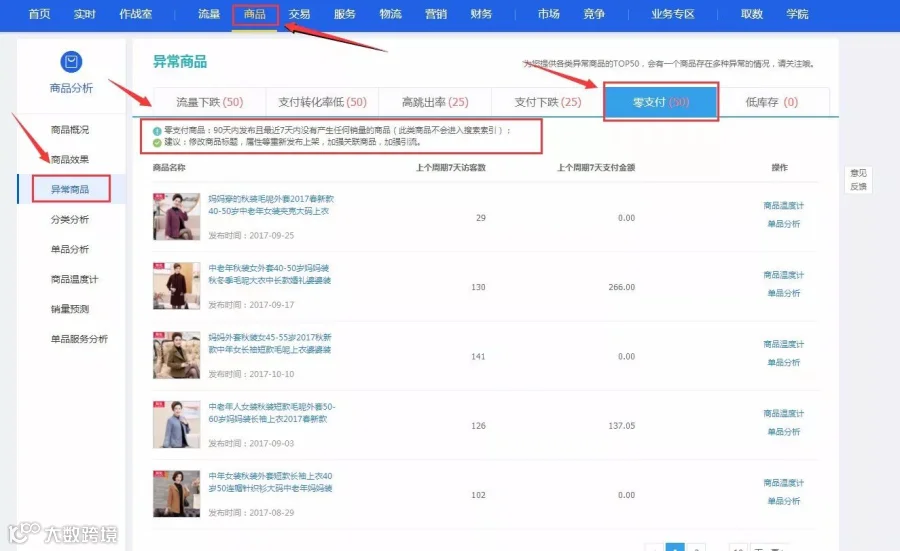Click 商品温度计 link for the first product
Screen dimensions: 900x551
pyautogui.click(x=783, y=205)
